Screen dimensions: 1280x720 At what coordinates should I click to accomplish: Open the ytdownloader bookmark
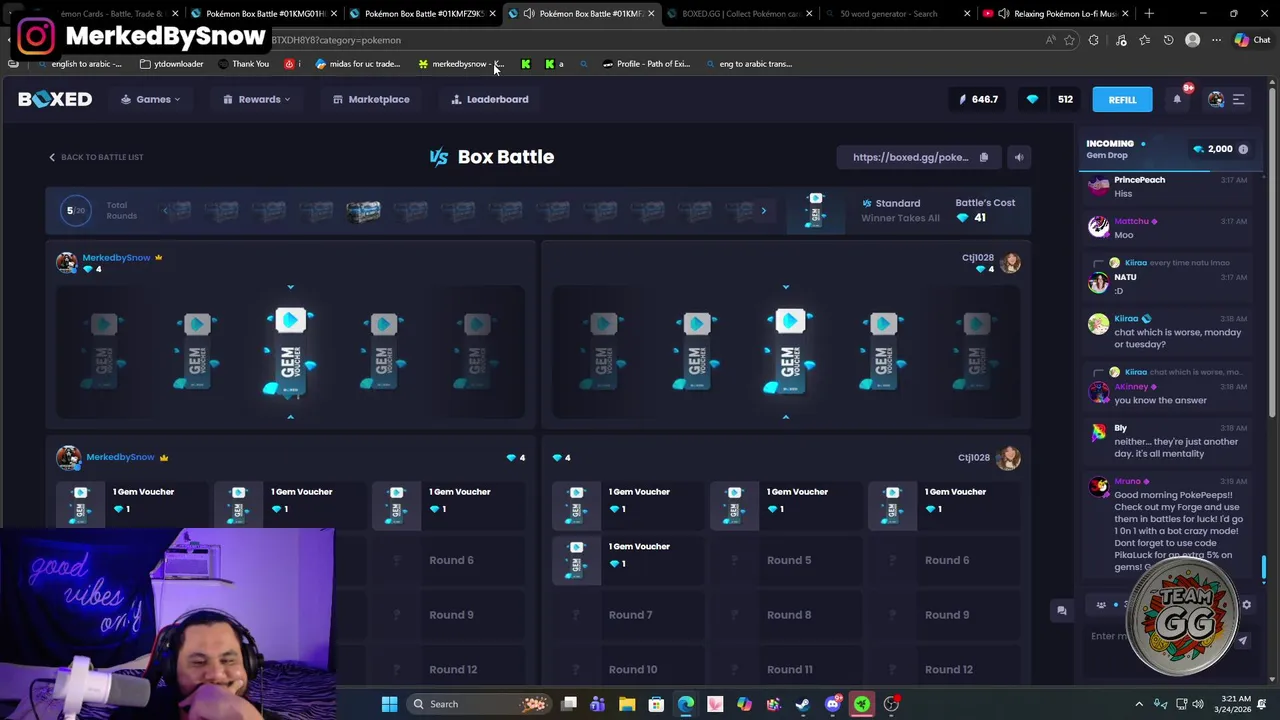(171, 64)
